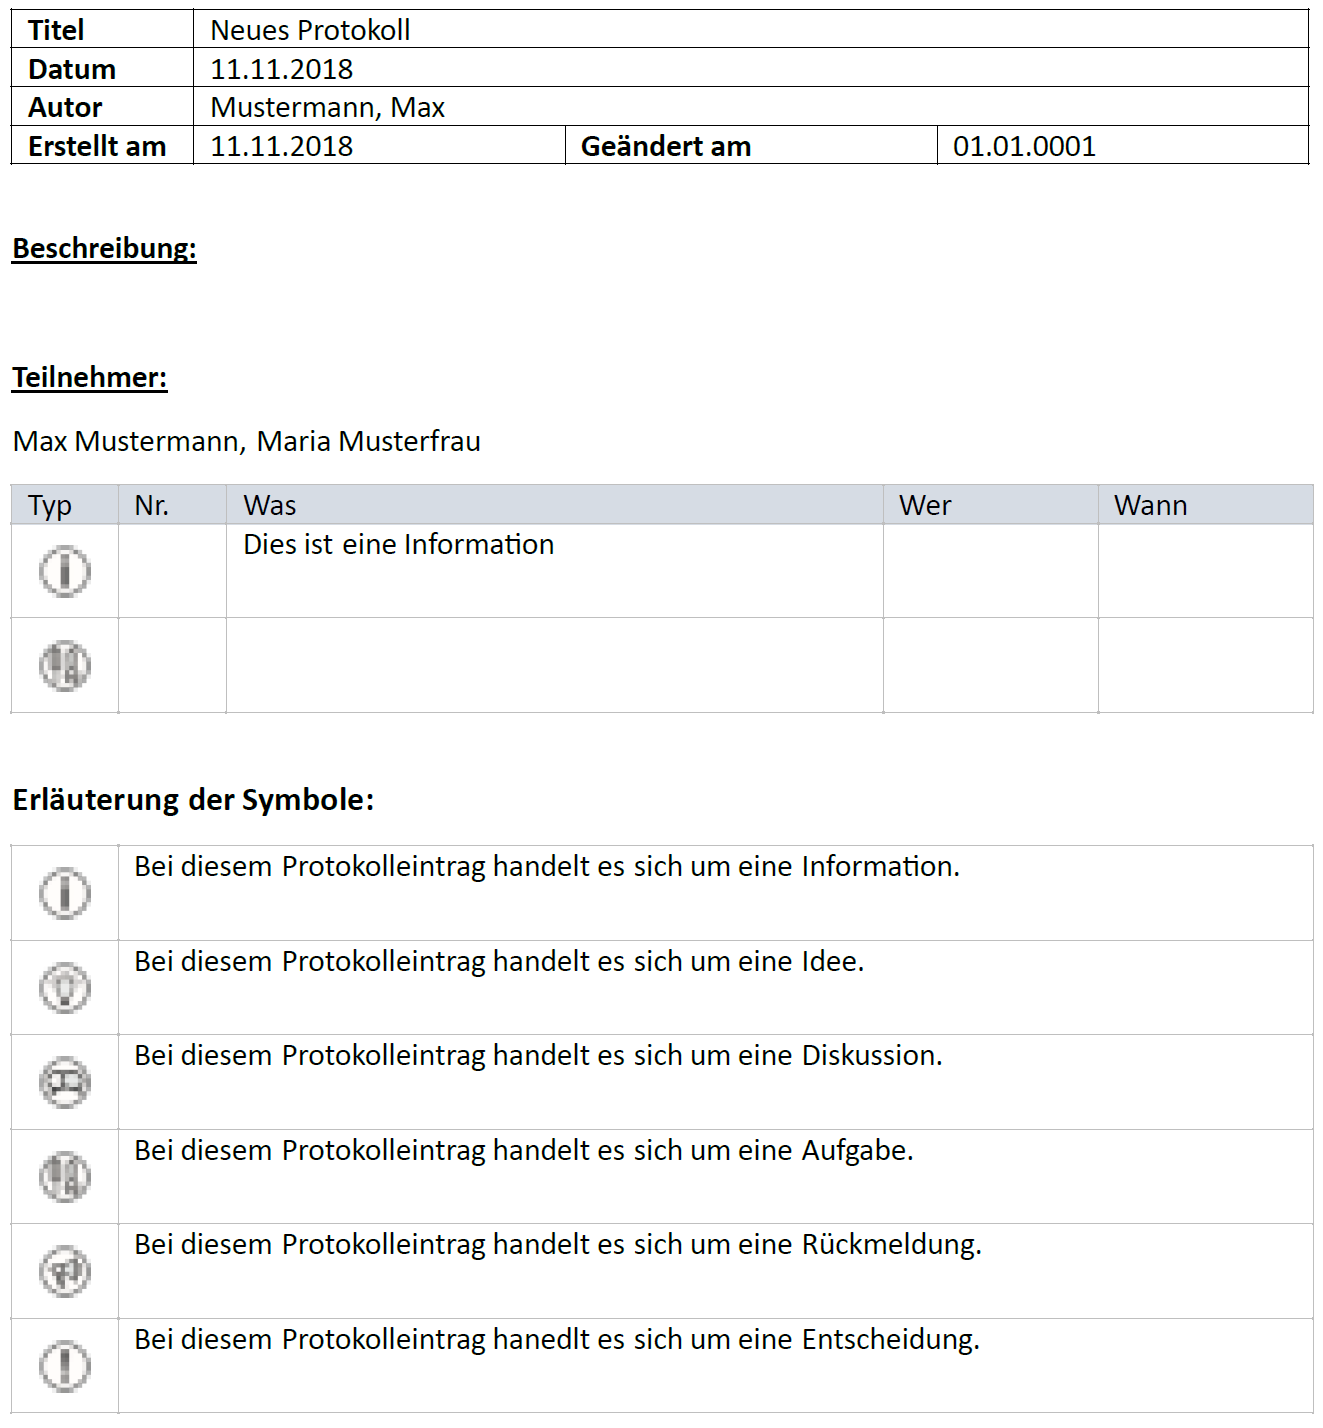
Task: Click the text 'Dies ist eine Information'
Action: [398, 544]
